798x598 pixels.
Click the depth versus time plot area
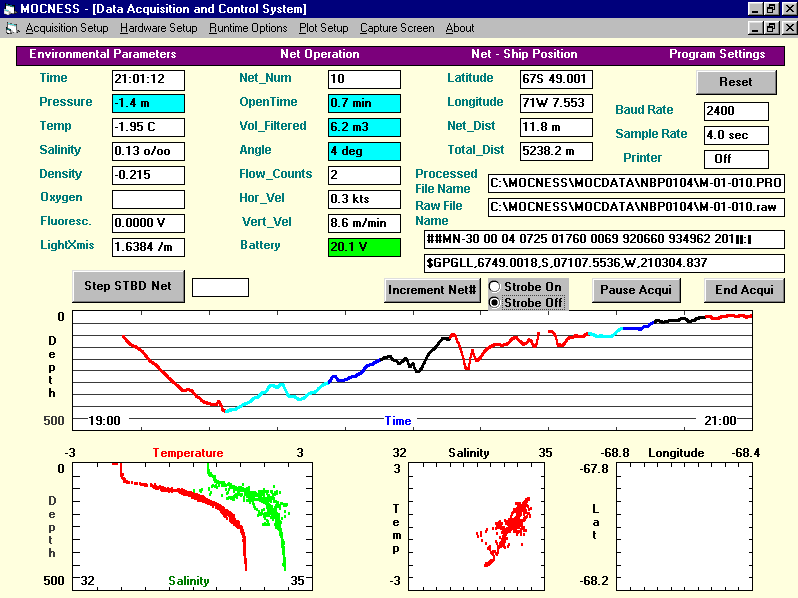(x=412, y=371)
